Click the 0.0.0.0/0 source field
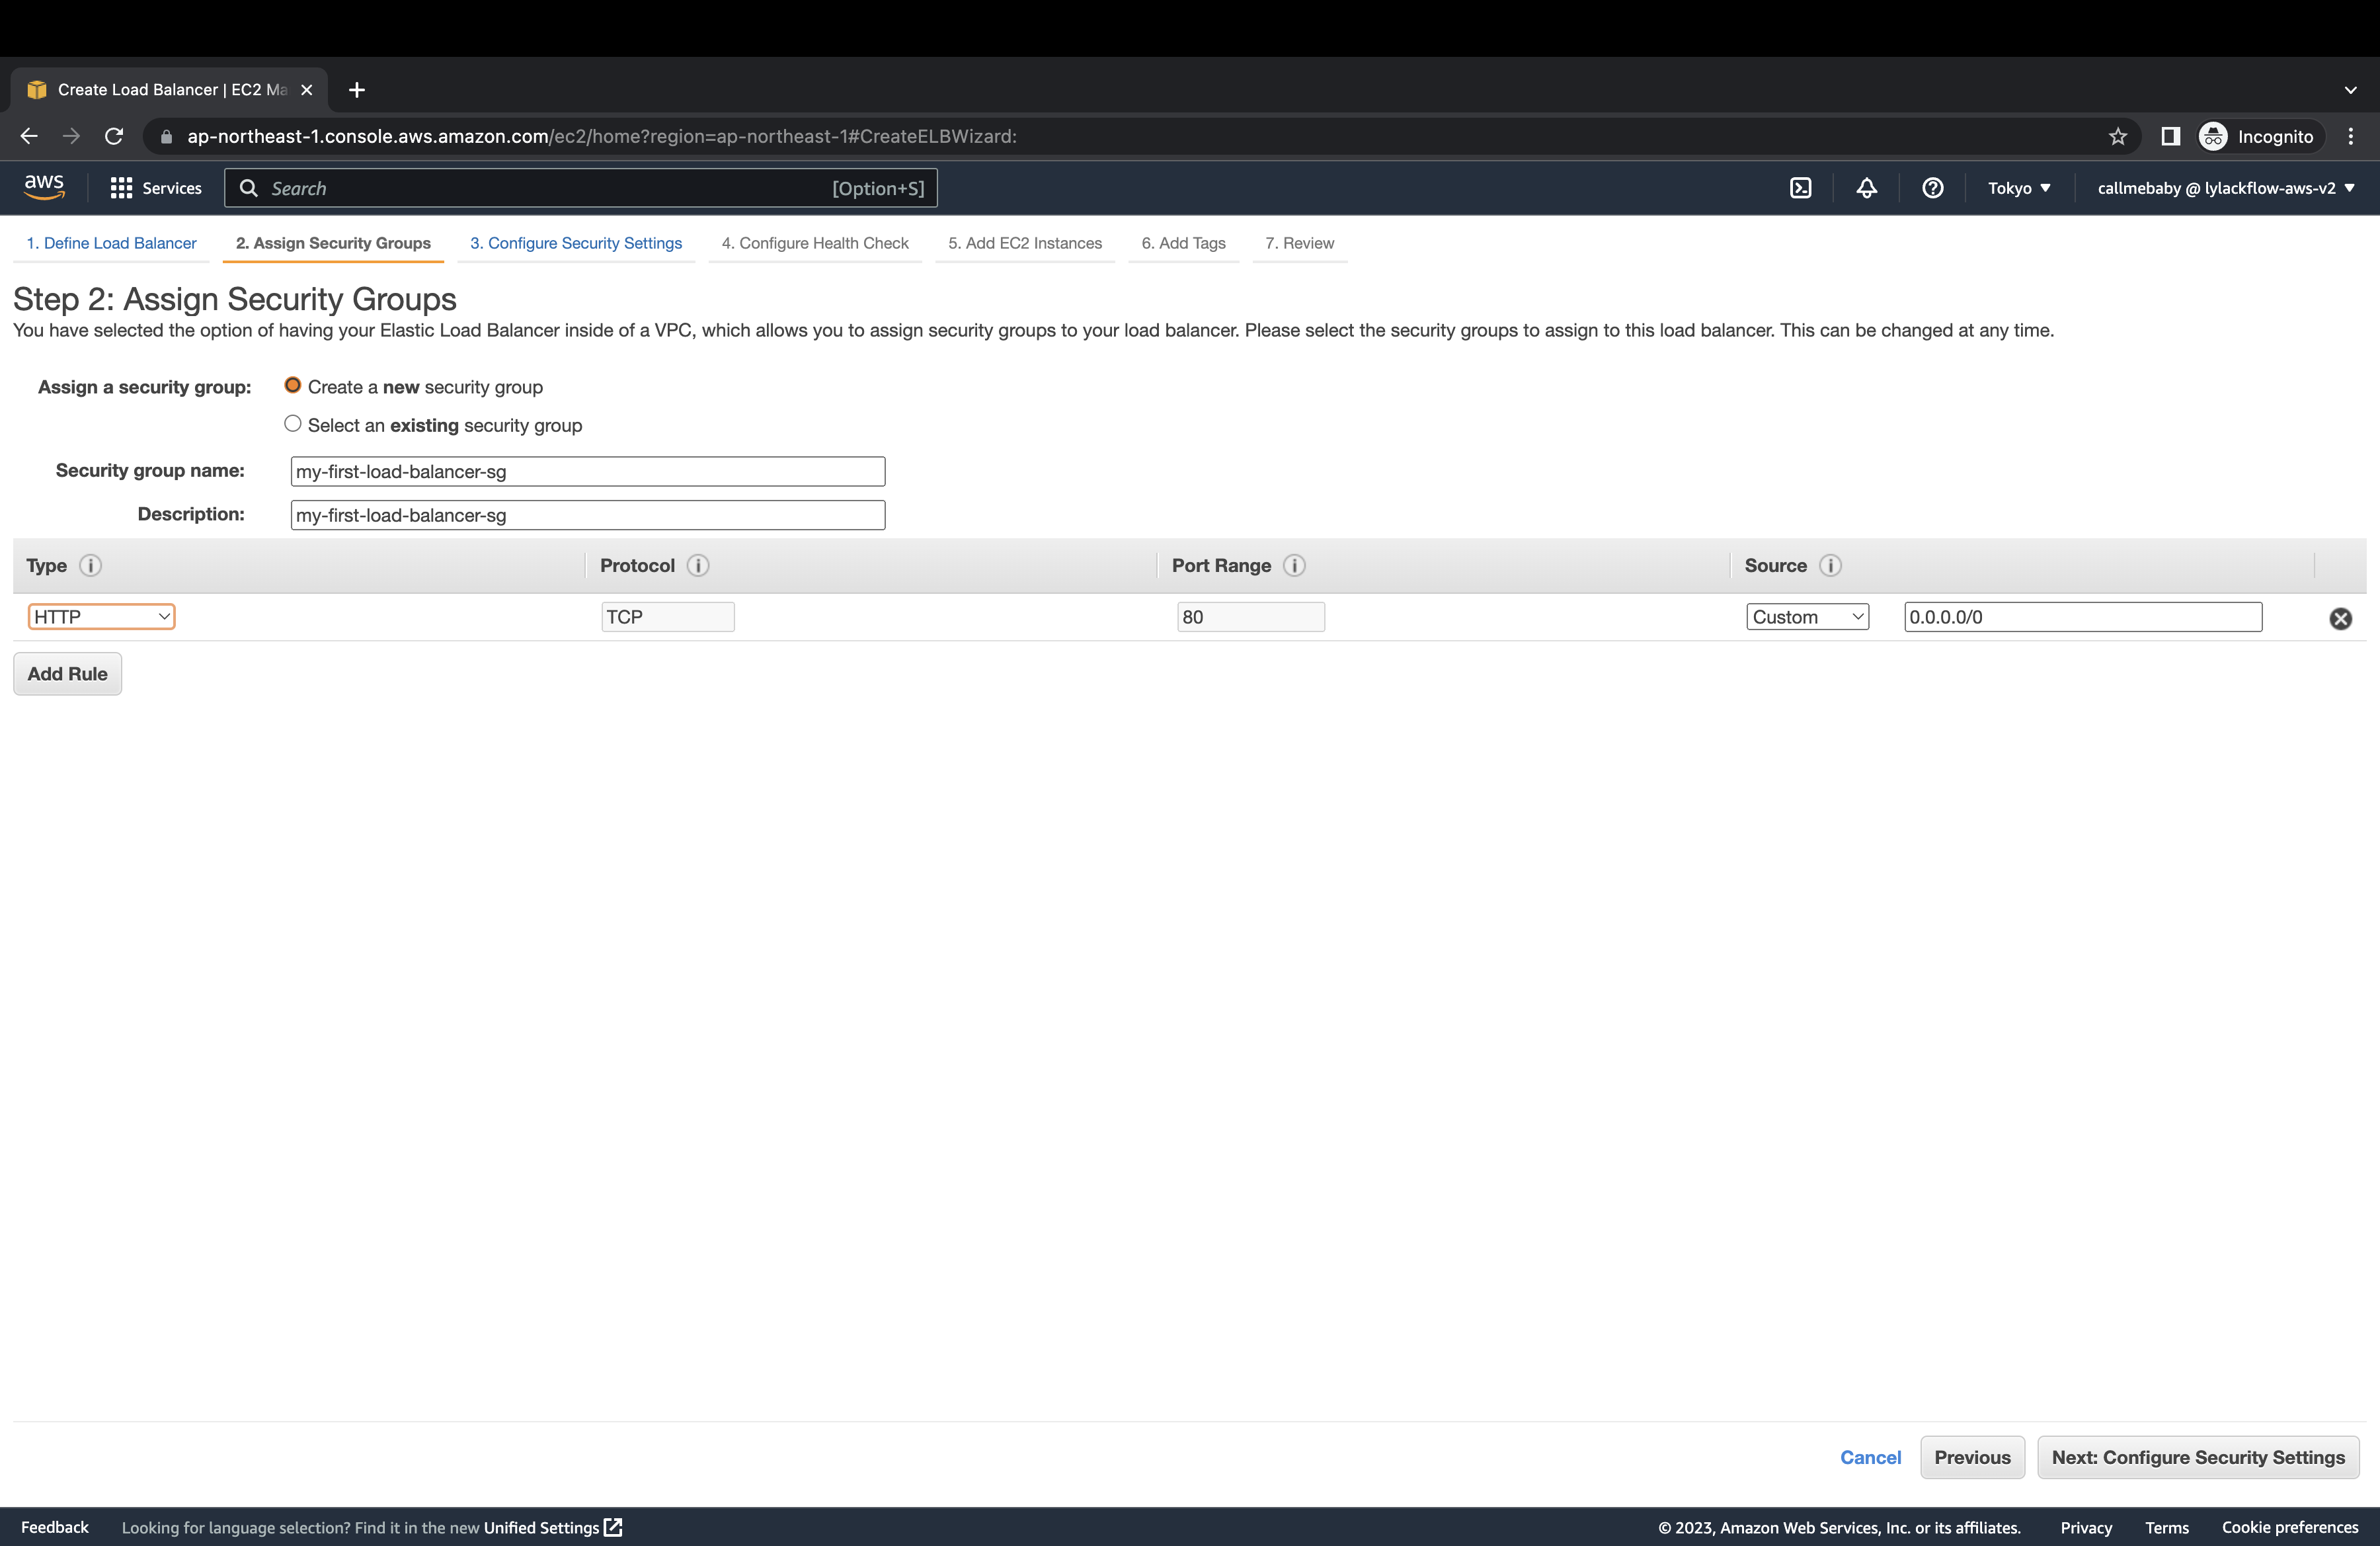2380x1546 pixels. (2083, 617)
